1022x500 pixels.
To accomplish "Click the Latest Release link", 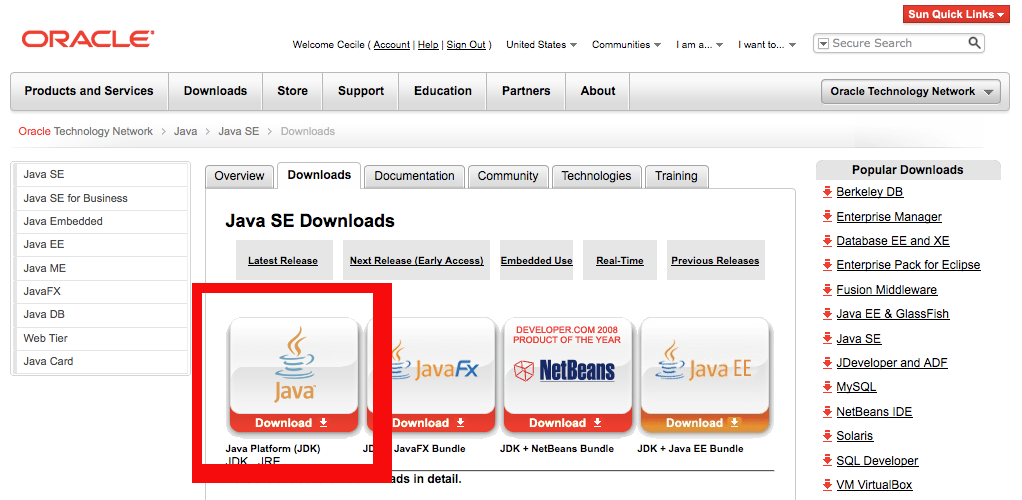I will tap(283, 261).
